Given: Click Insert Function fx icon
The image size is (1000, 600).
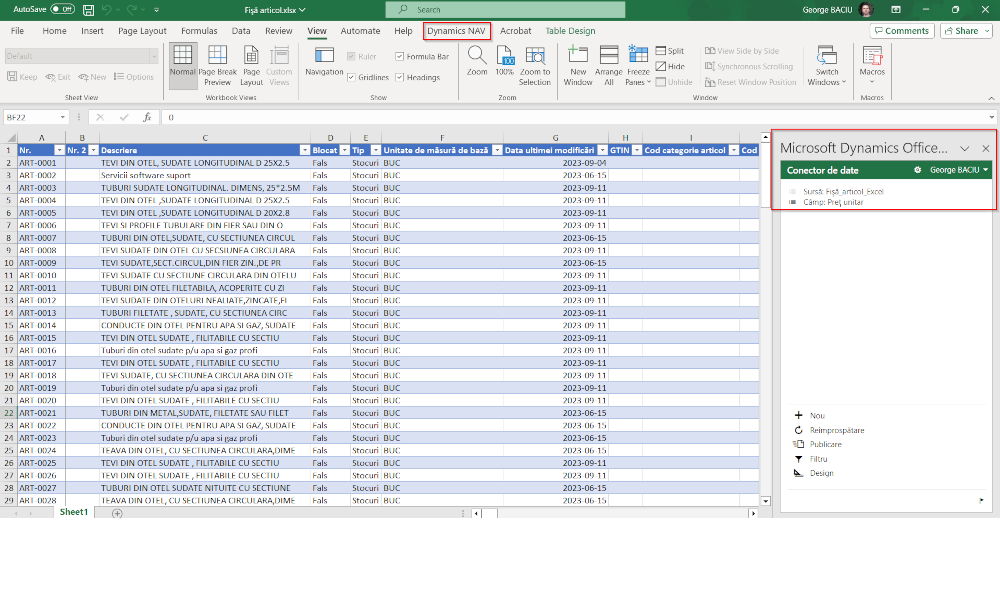Looking at the screenshot, I should coord(147,117).
